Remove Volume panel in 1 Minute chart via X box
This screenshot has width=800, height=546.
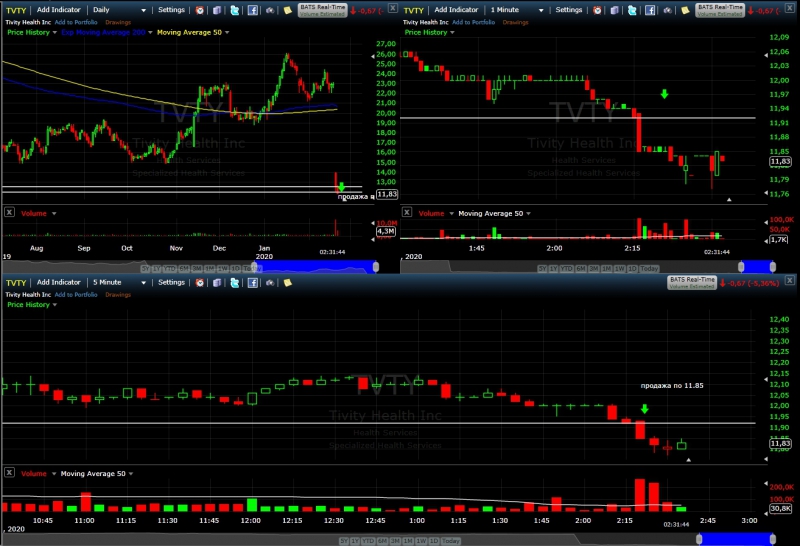tap(407, 212)
